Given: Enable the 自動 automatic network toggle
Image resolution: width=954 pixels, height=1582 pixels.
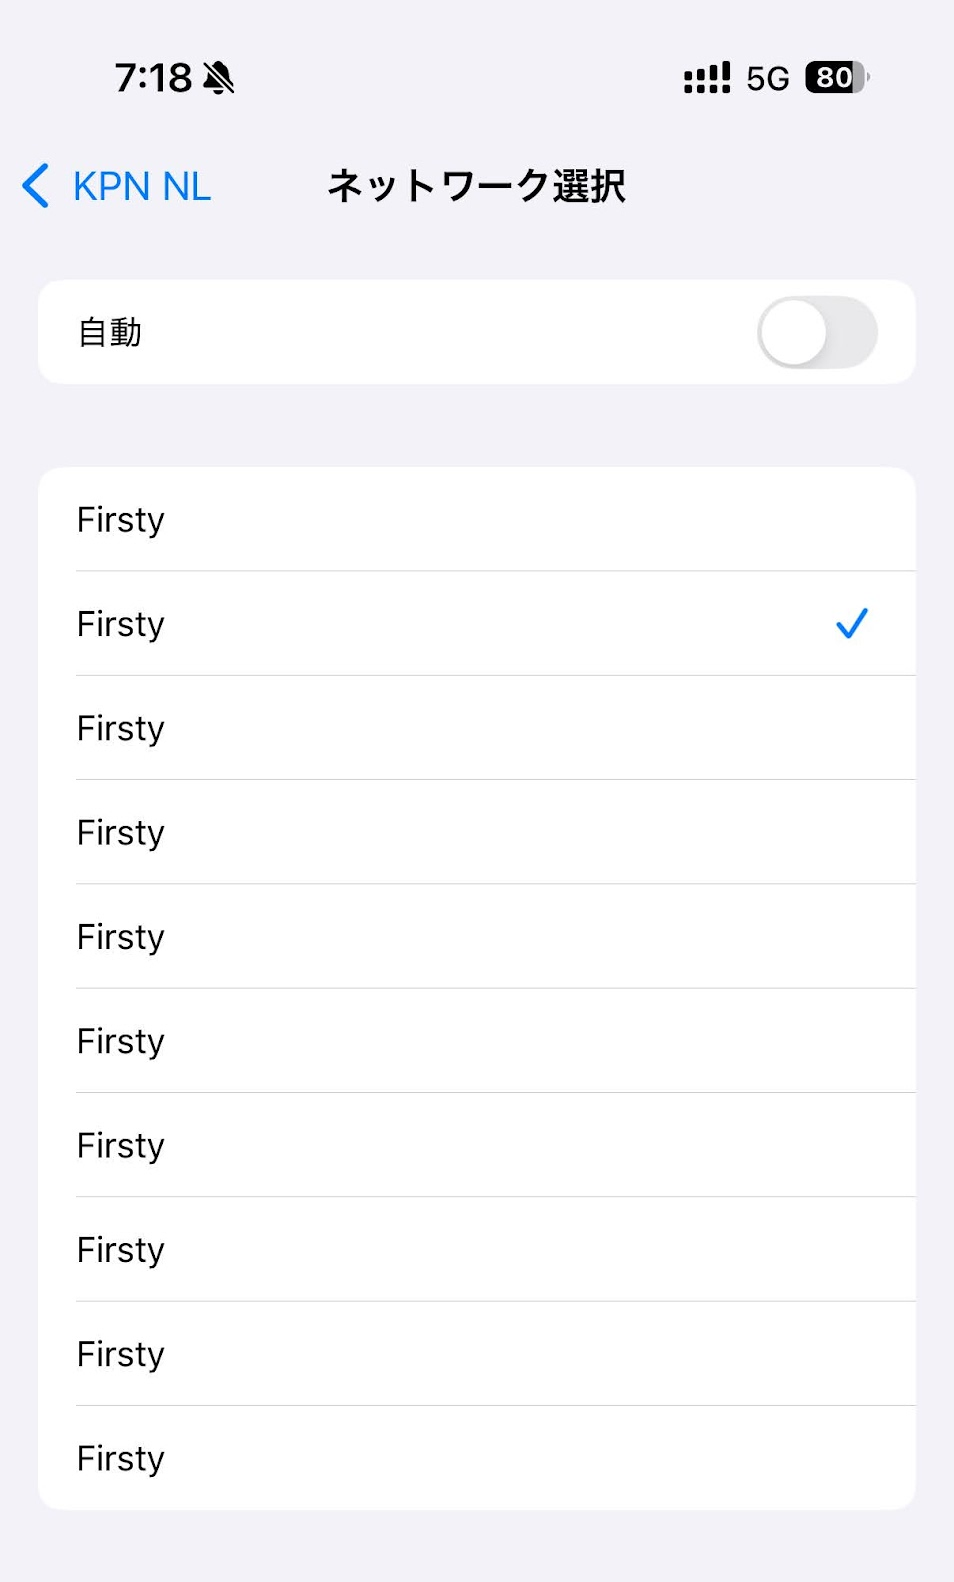Looking at the screenshot, I should [816, 333].
